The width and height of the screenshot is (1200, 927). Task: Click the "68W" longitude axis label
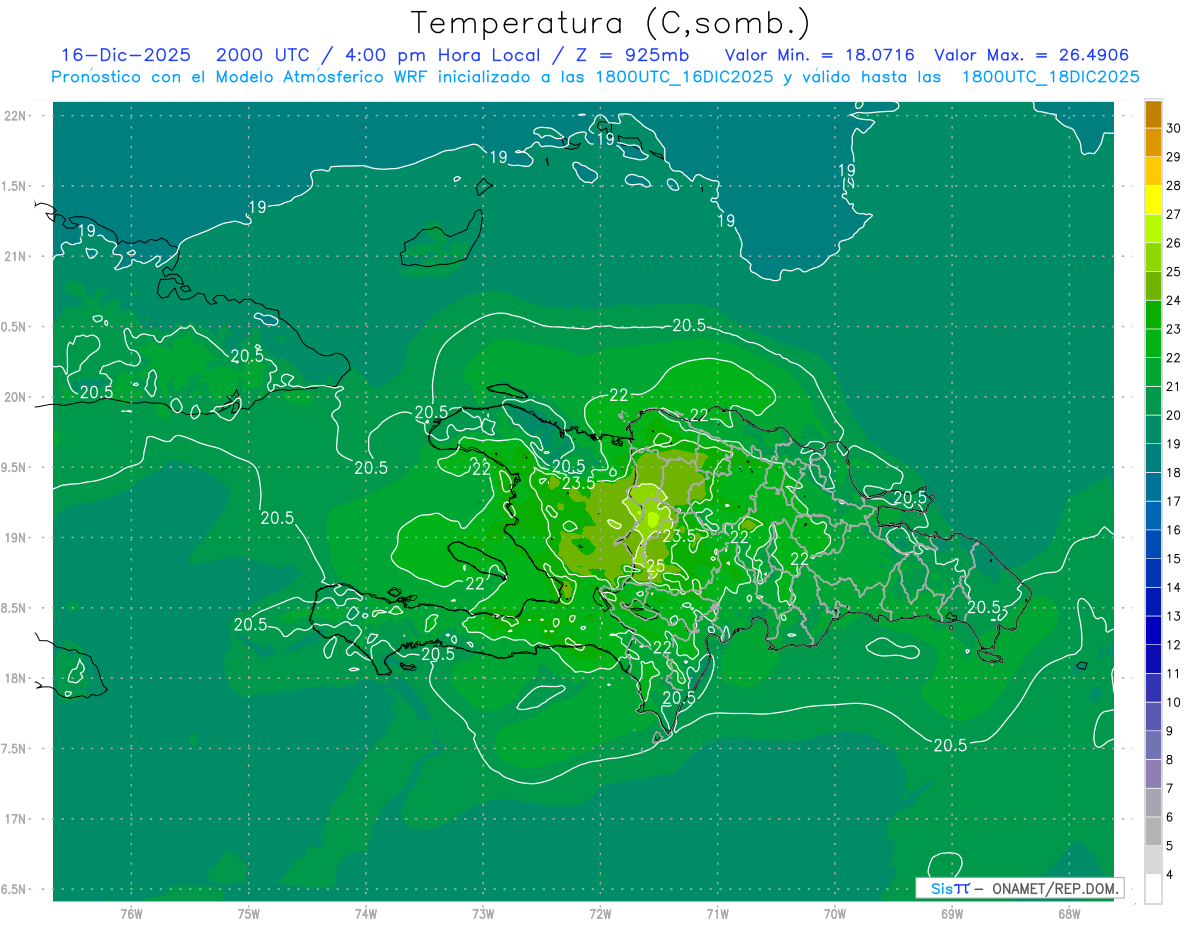click(1068, 914)
